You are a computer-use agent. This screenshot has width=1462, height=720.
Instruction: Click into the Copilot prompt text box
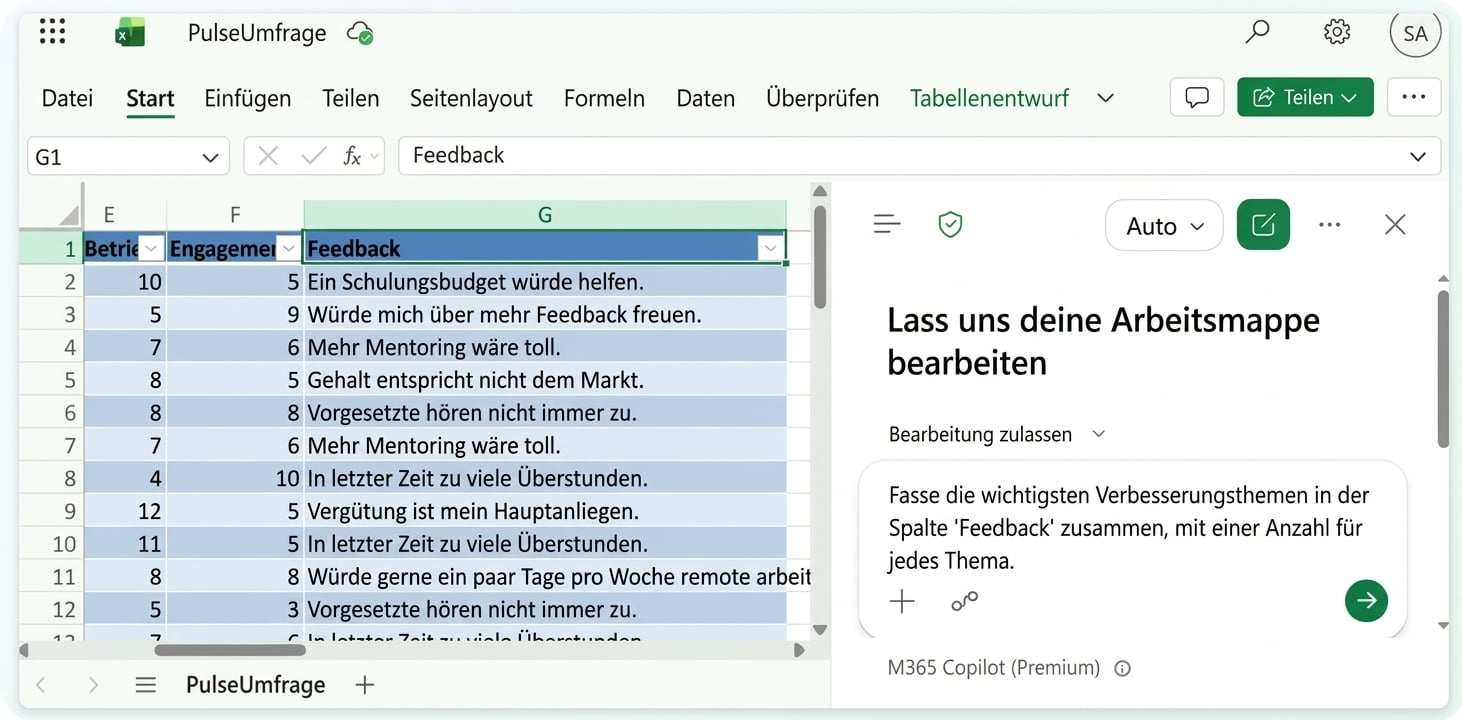pos(1130,528)
